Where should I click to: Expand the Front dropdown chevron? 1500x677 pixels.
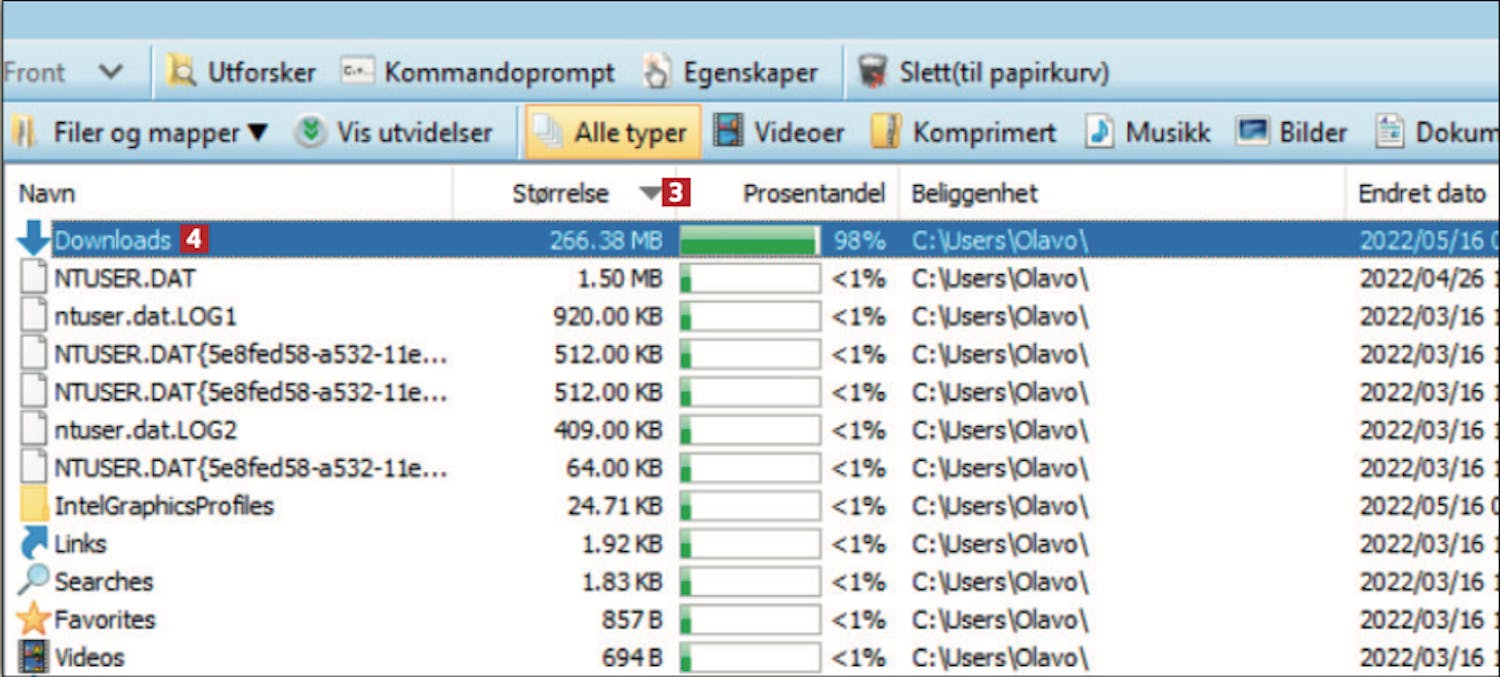(111, 73)
